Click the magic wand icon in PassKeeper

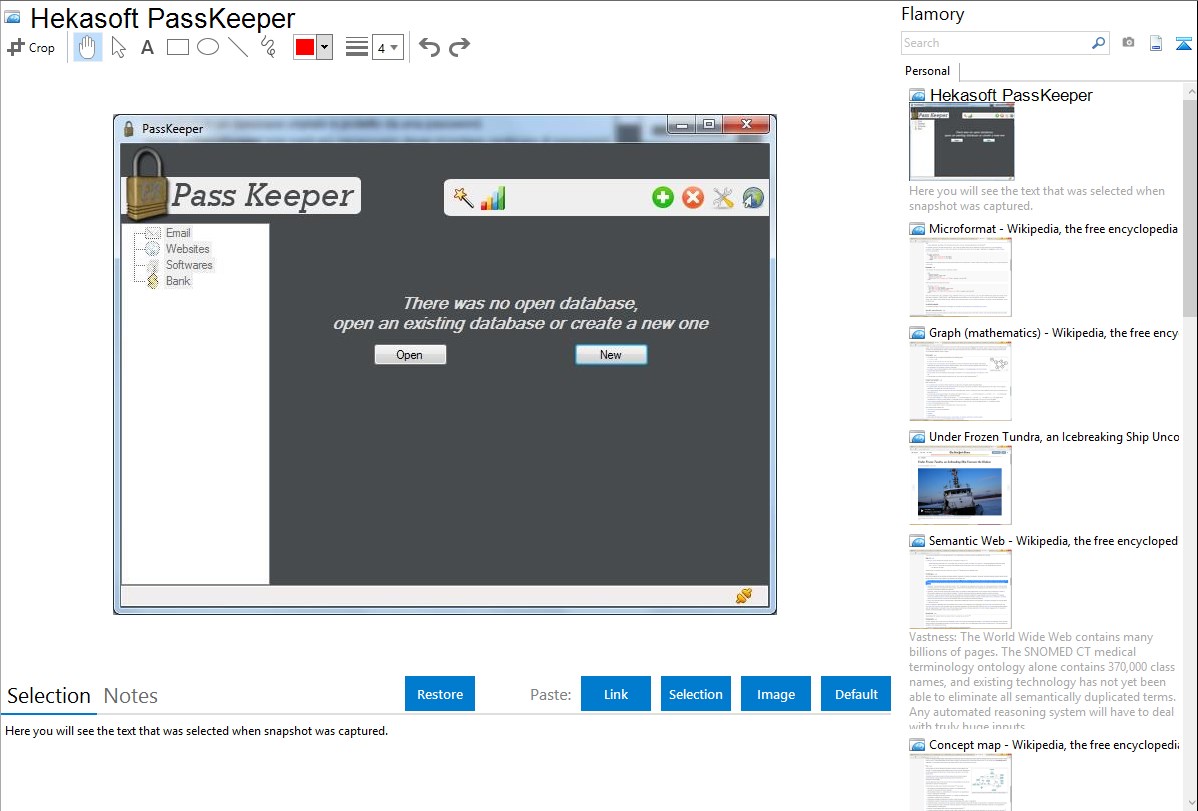[463, 197]
